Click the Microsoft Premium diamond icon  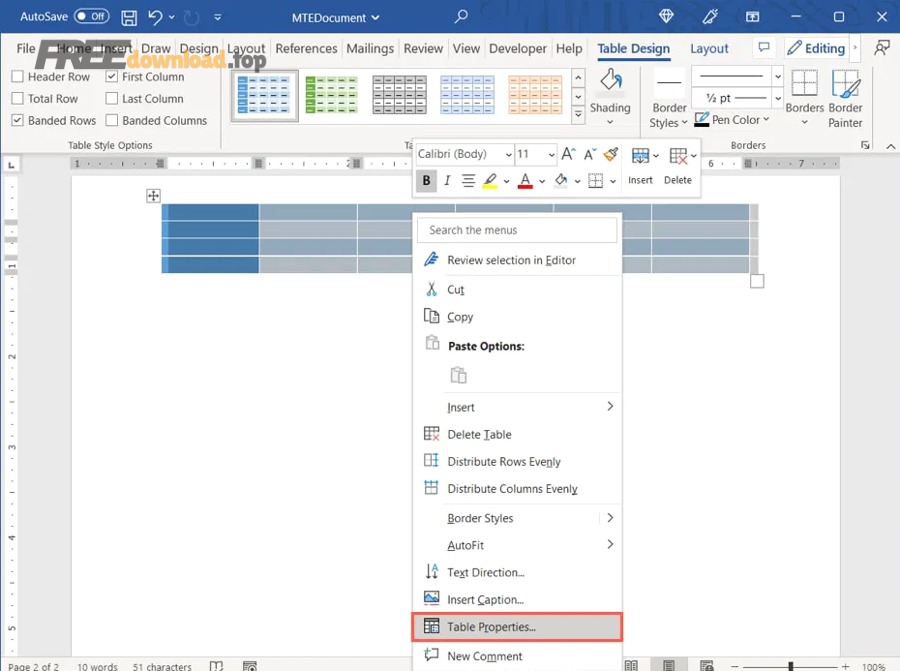666,17
